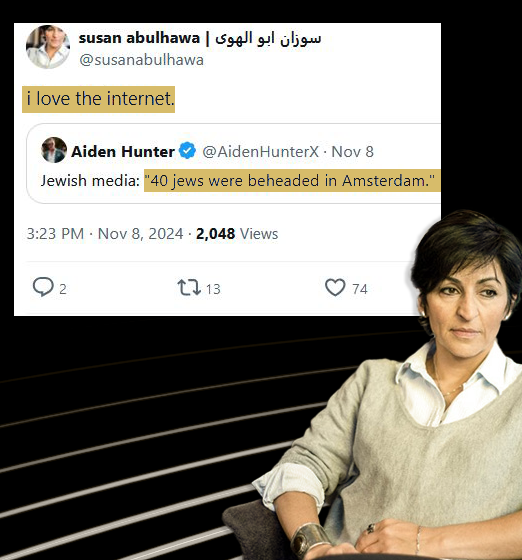Click the reply count number 2

click(x=62, y=289)
